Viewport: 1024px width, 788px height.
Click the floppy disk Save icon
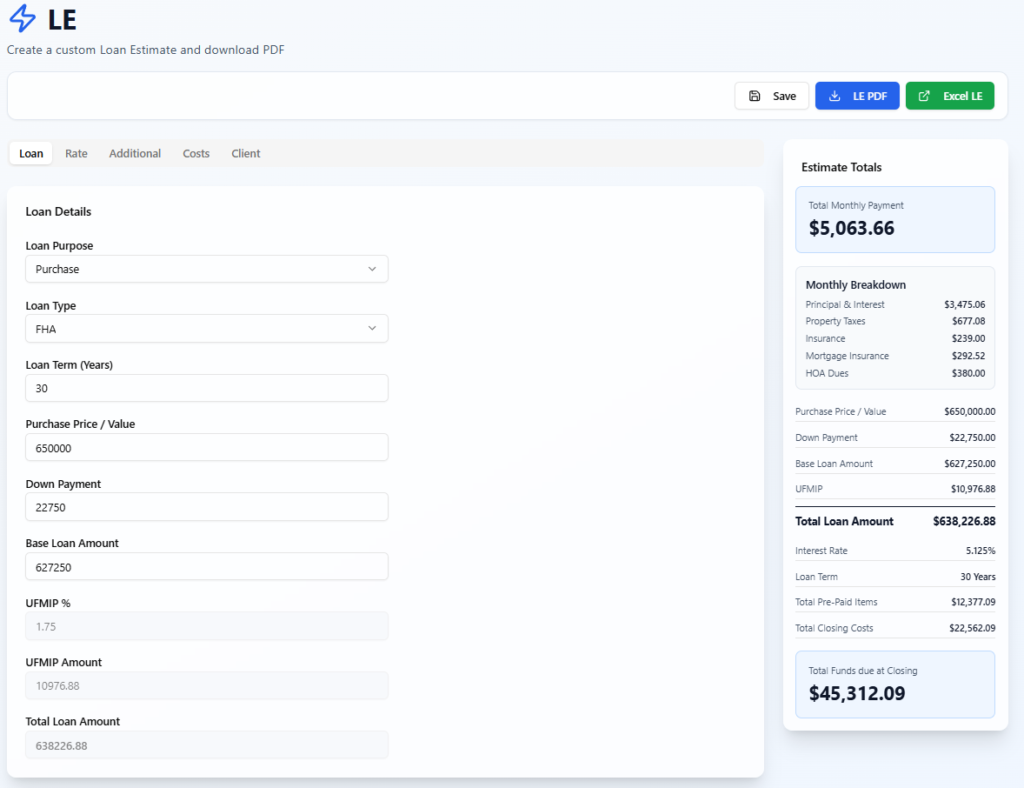click(x=755, y=96)
